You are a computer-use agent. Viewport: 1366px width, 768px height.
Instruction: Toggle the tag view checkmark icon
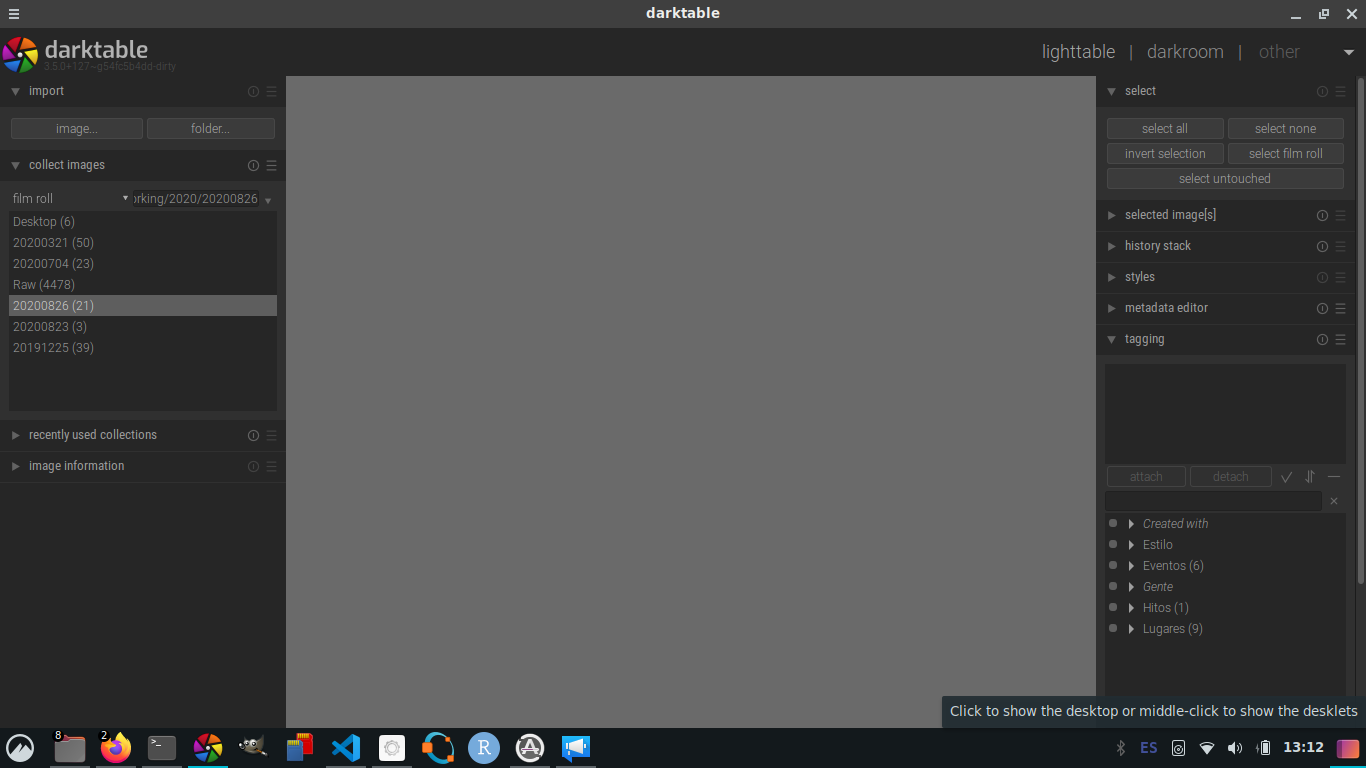point(1286,477)
